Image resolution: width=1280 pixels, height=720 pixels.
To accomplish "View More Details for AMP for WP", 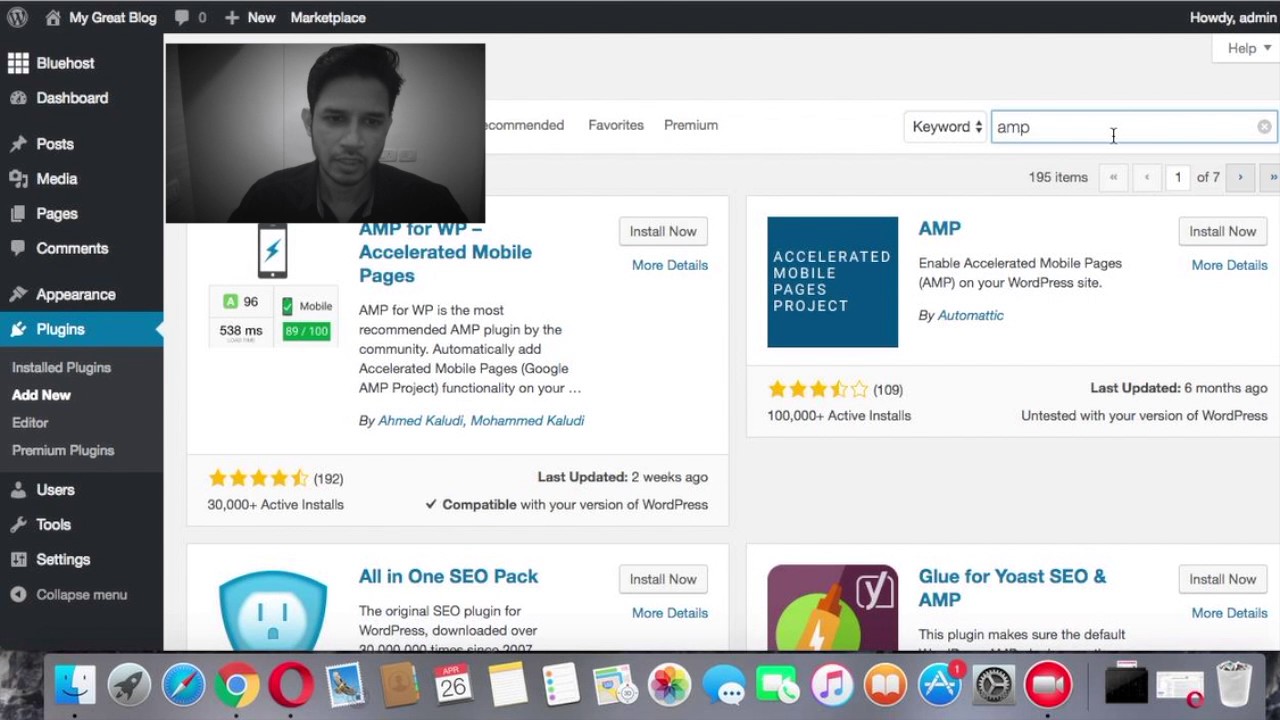I will pyautogui.click(x=670, y=265).
